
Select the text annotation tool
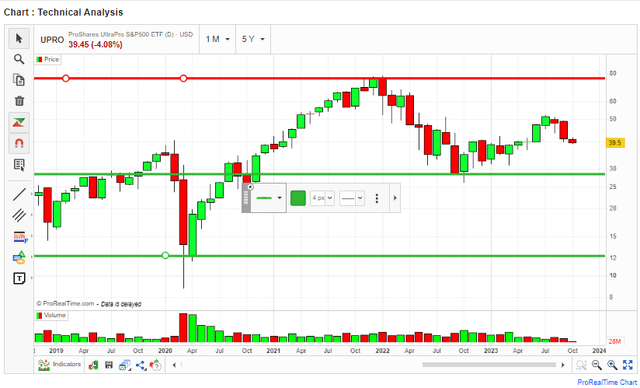point(19,279)
